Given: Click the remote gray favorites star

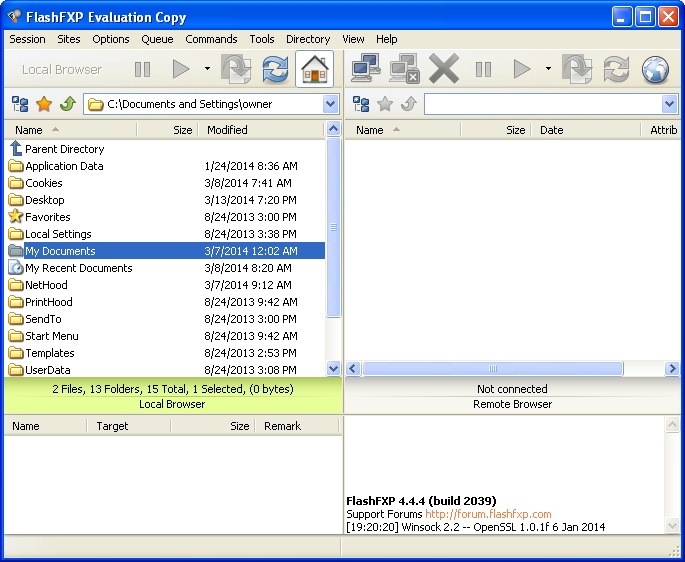Looking at the screenshot, I should tap(385, 104).
